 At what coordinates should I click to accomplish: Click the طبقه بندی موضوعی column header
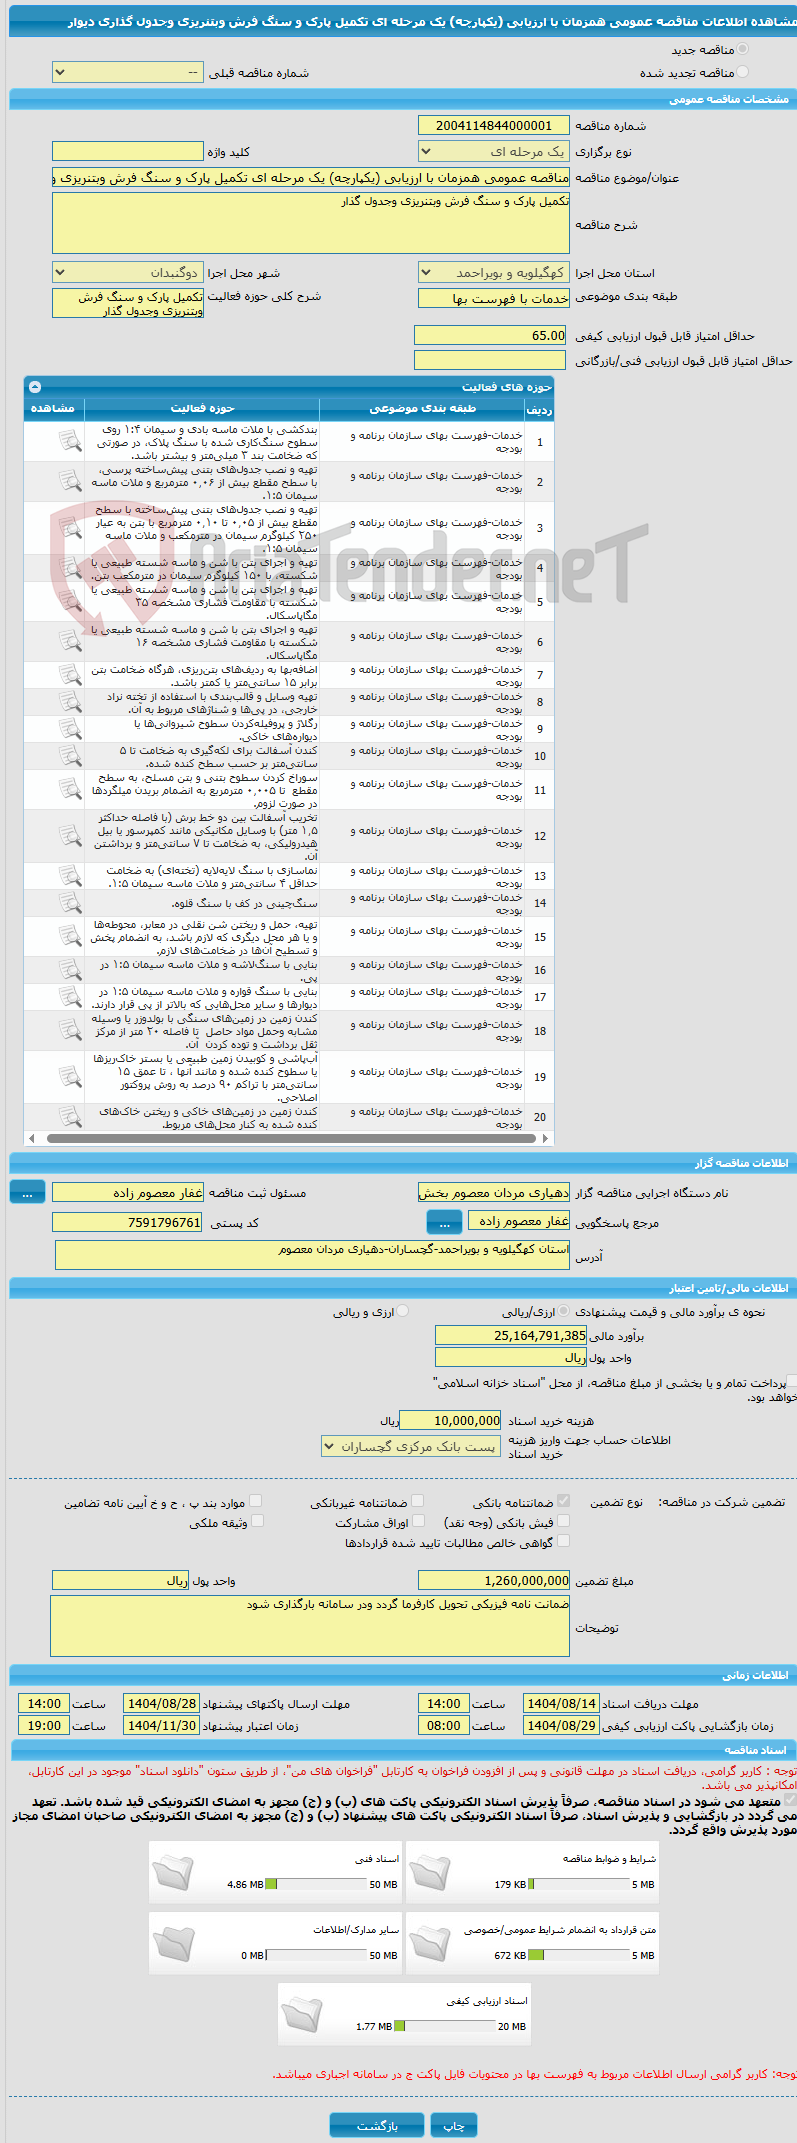[x=422, y=408]
